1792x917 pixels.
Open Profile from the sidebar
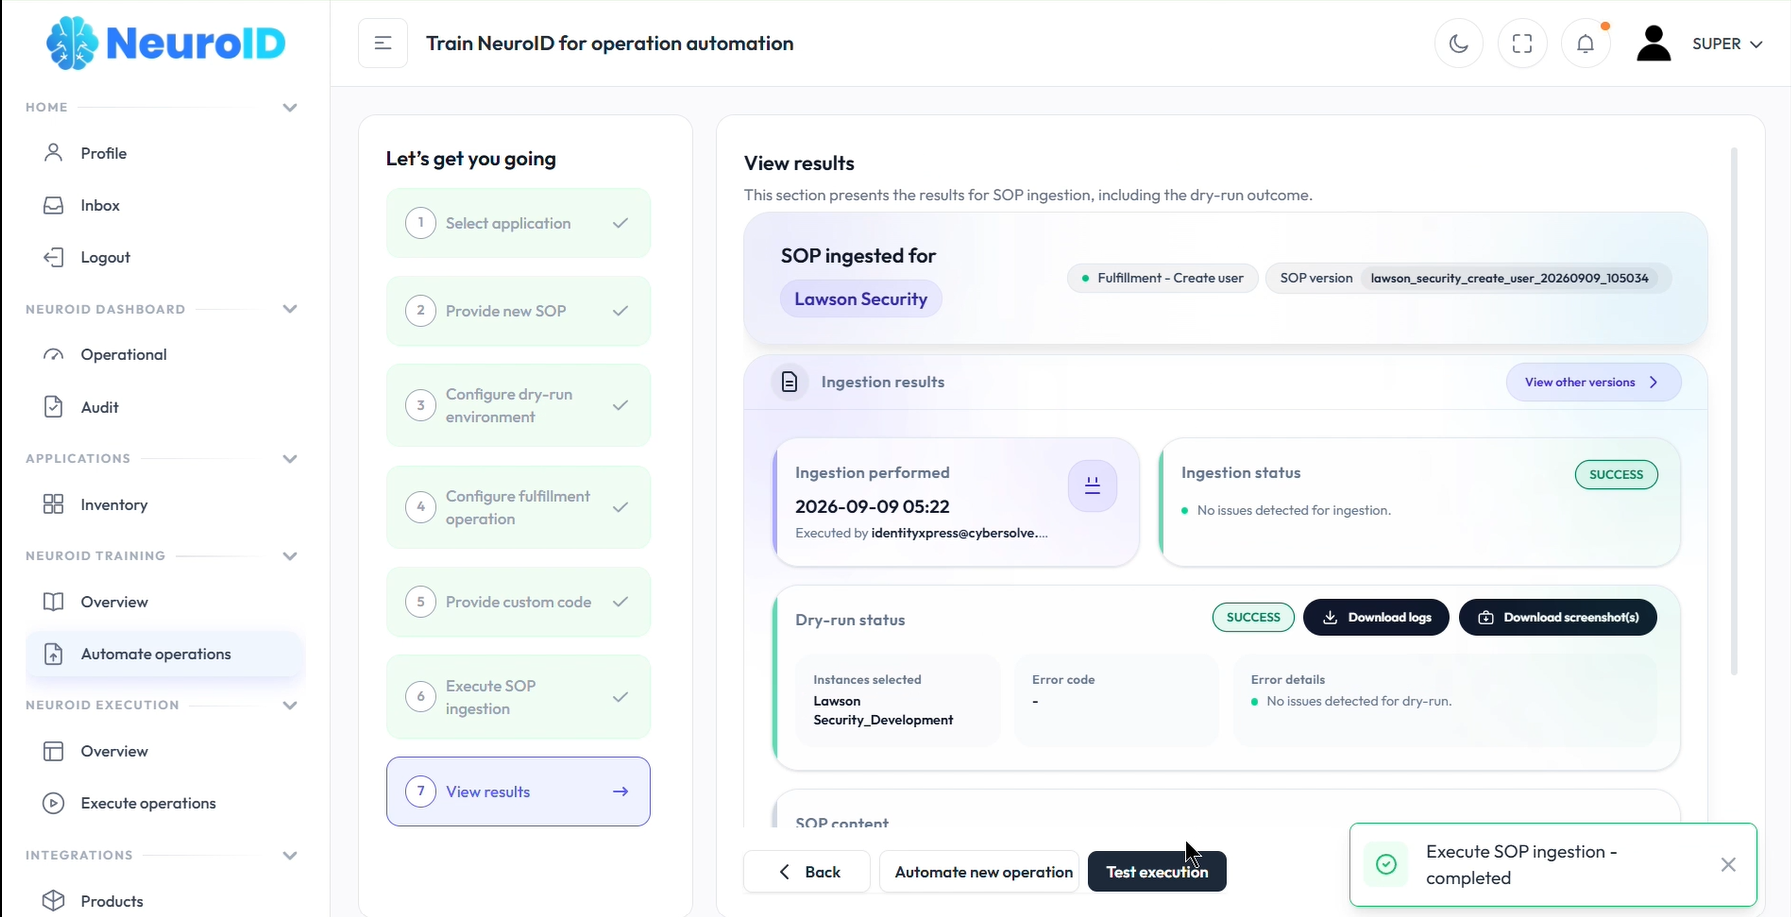tap(165, 153)
